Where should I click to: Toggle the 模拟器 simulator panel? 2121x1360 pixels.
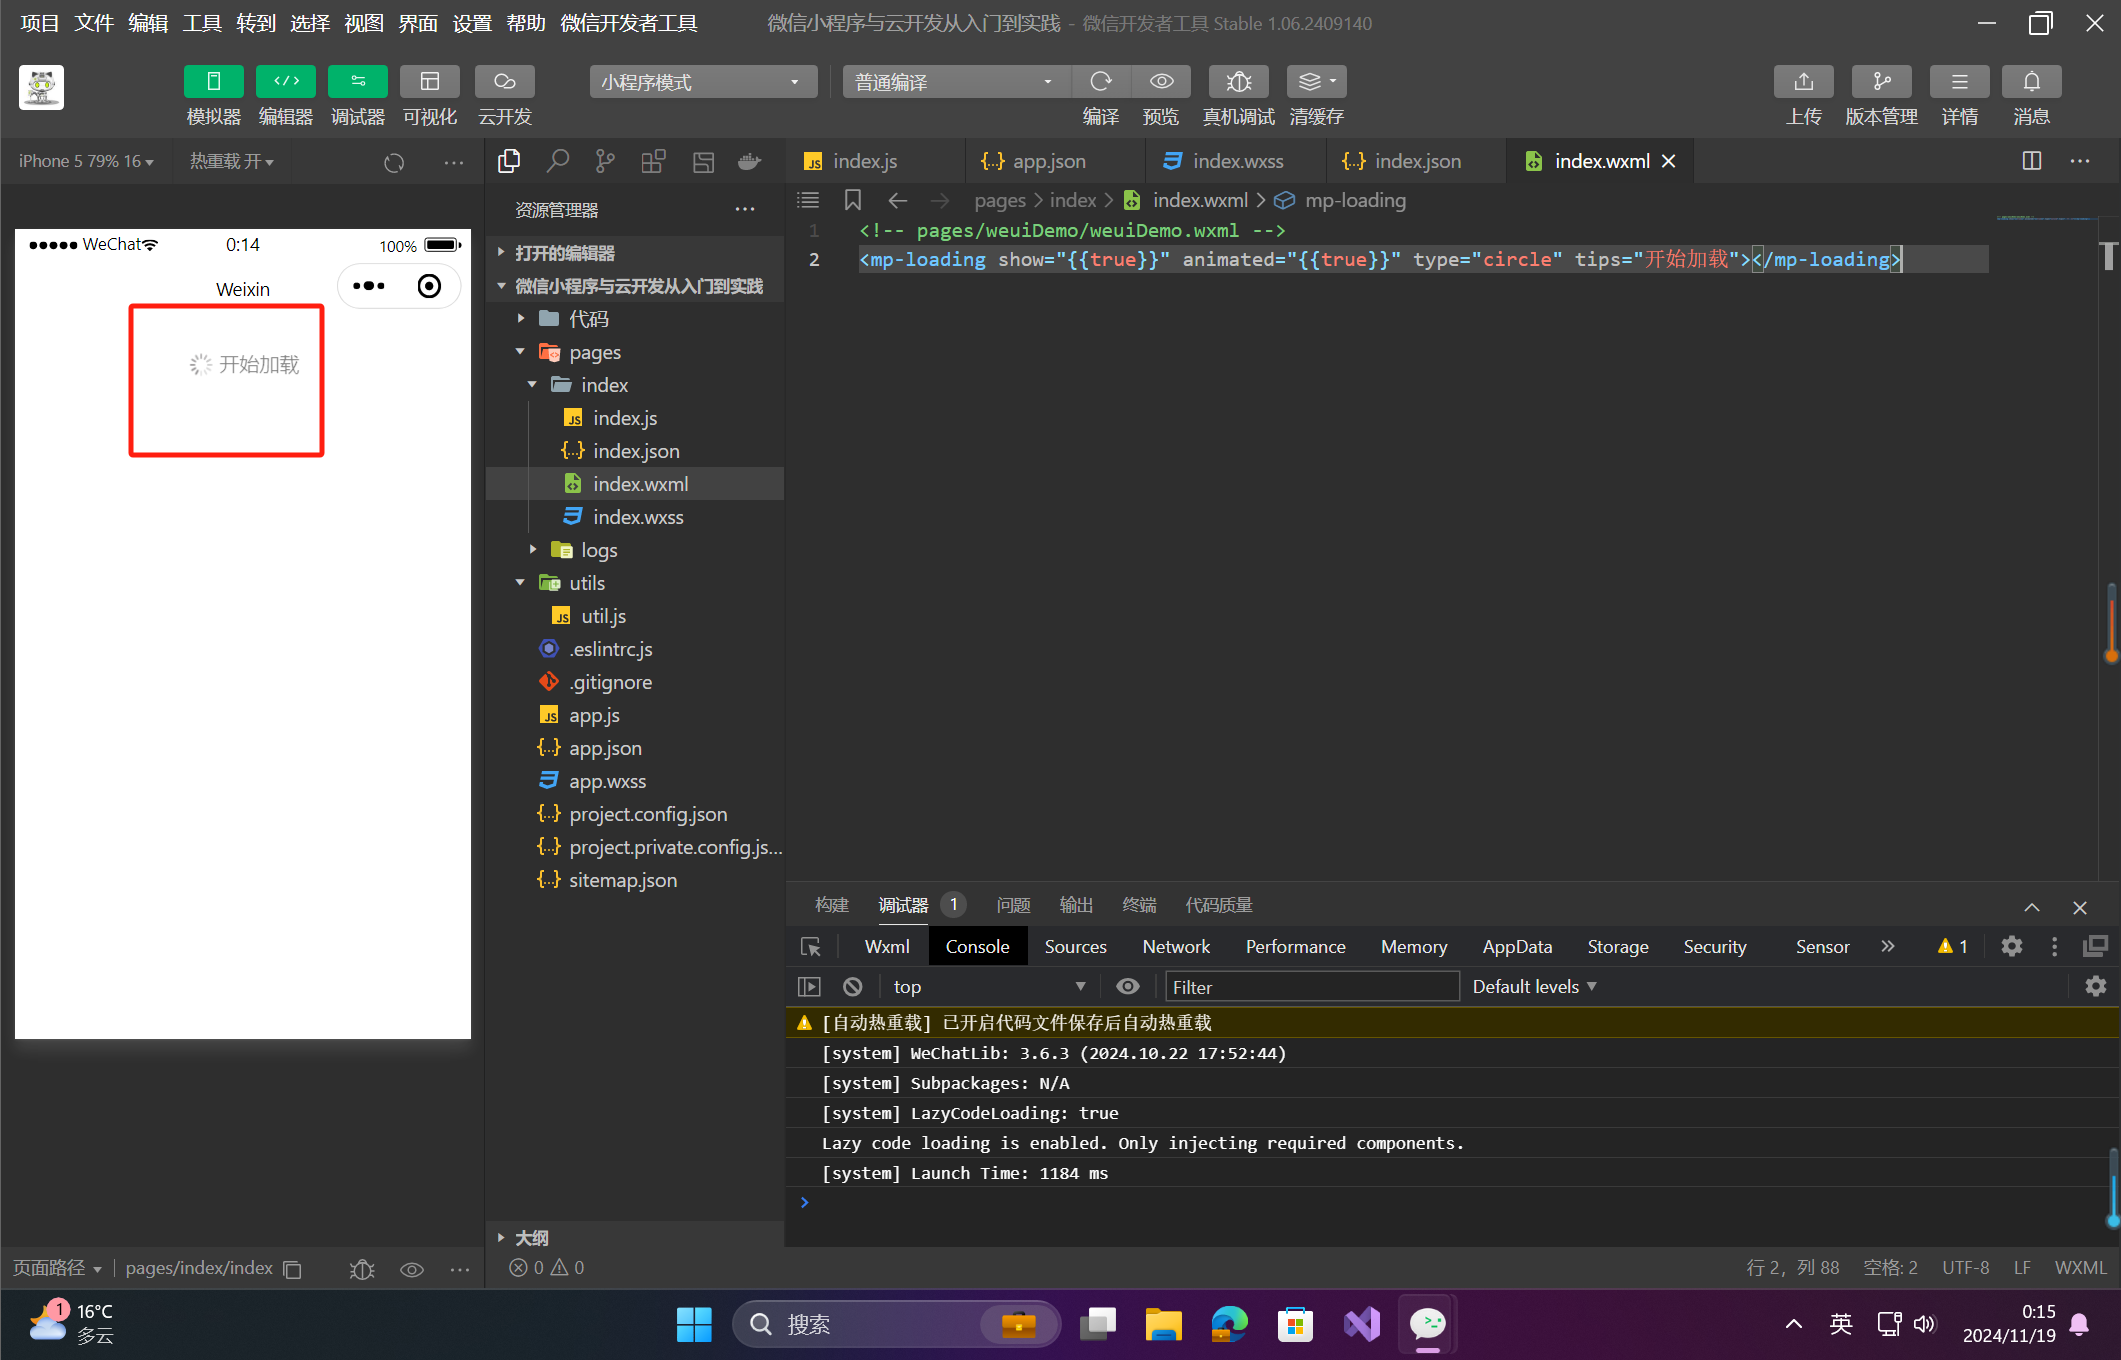pyautogui.click(x=213, y=82)
